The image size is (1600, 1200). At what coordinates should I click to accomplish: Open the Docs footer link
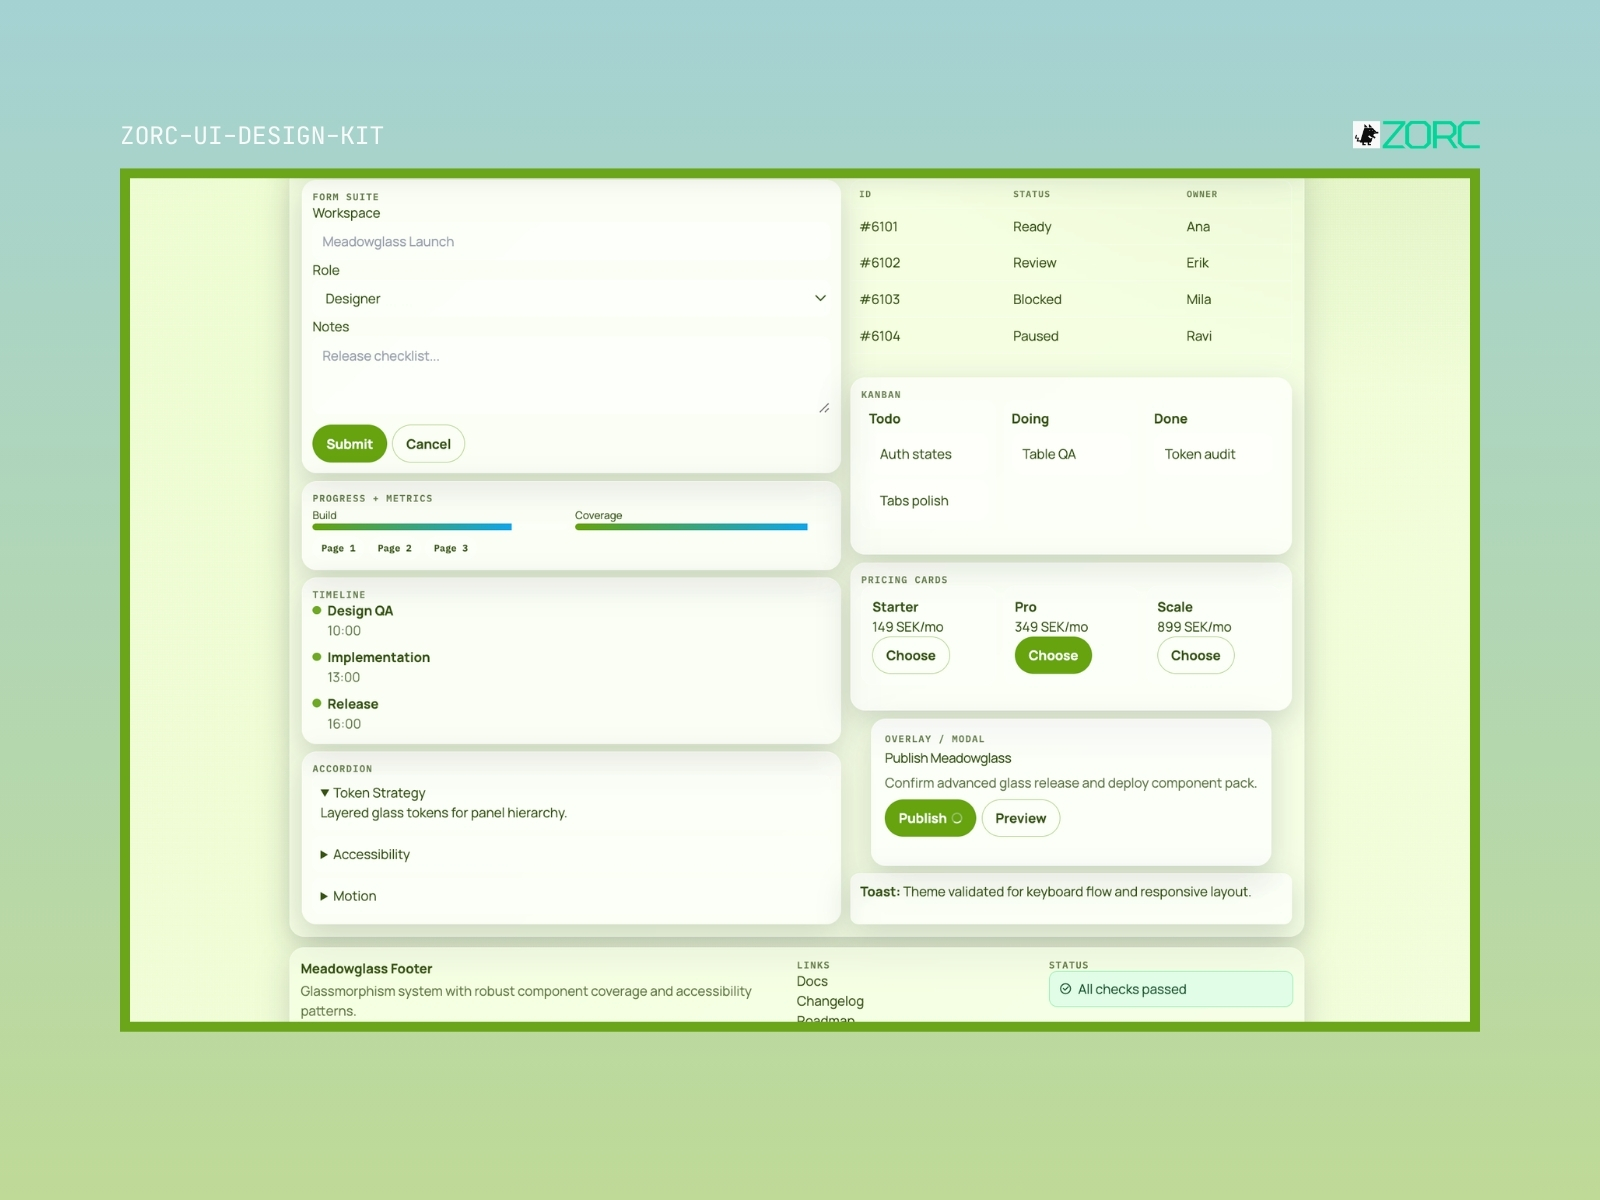point(812,981)
